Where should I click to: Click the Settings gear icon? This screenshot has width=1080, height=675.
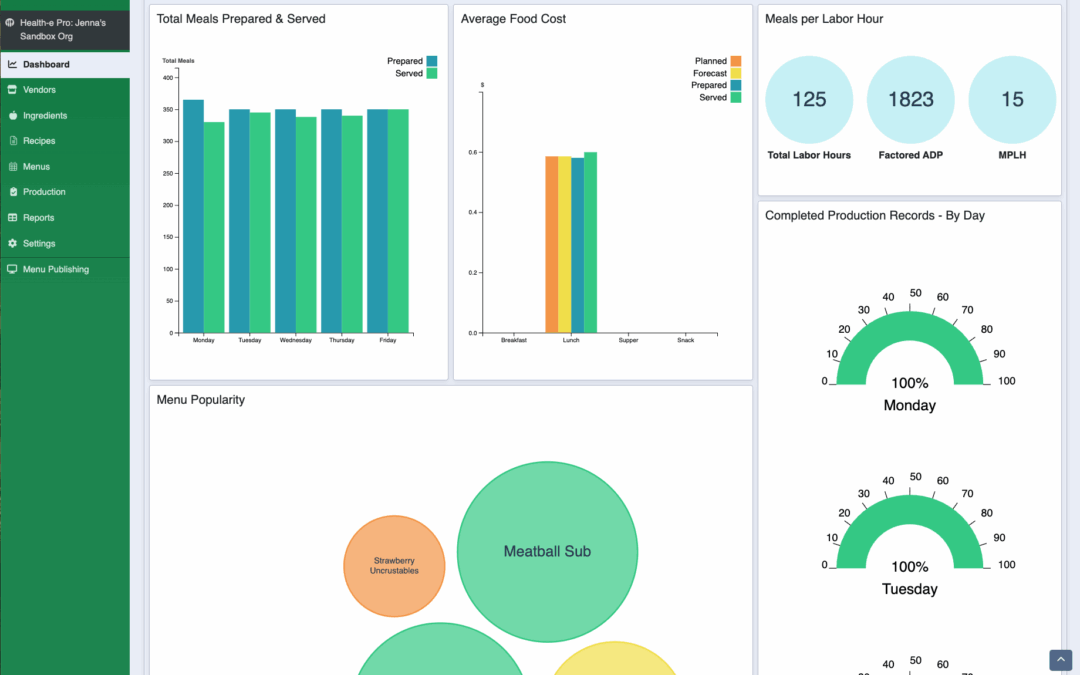click(x=13, y=244)
